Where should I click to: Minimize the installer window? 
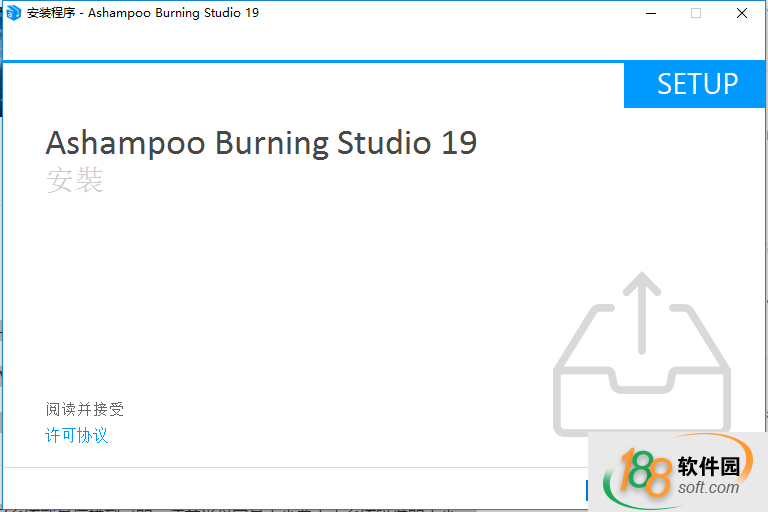coord(650,13)
